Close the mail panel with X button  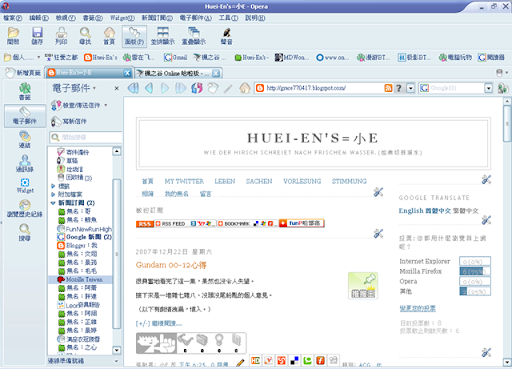(116, 88)
